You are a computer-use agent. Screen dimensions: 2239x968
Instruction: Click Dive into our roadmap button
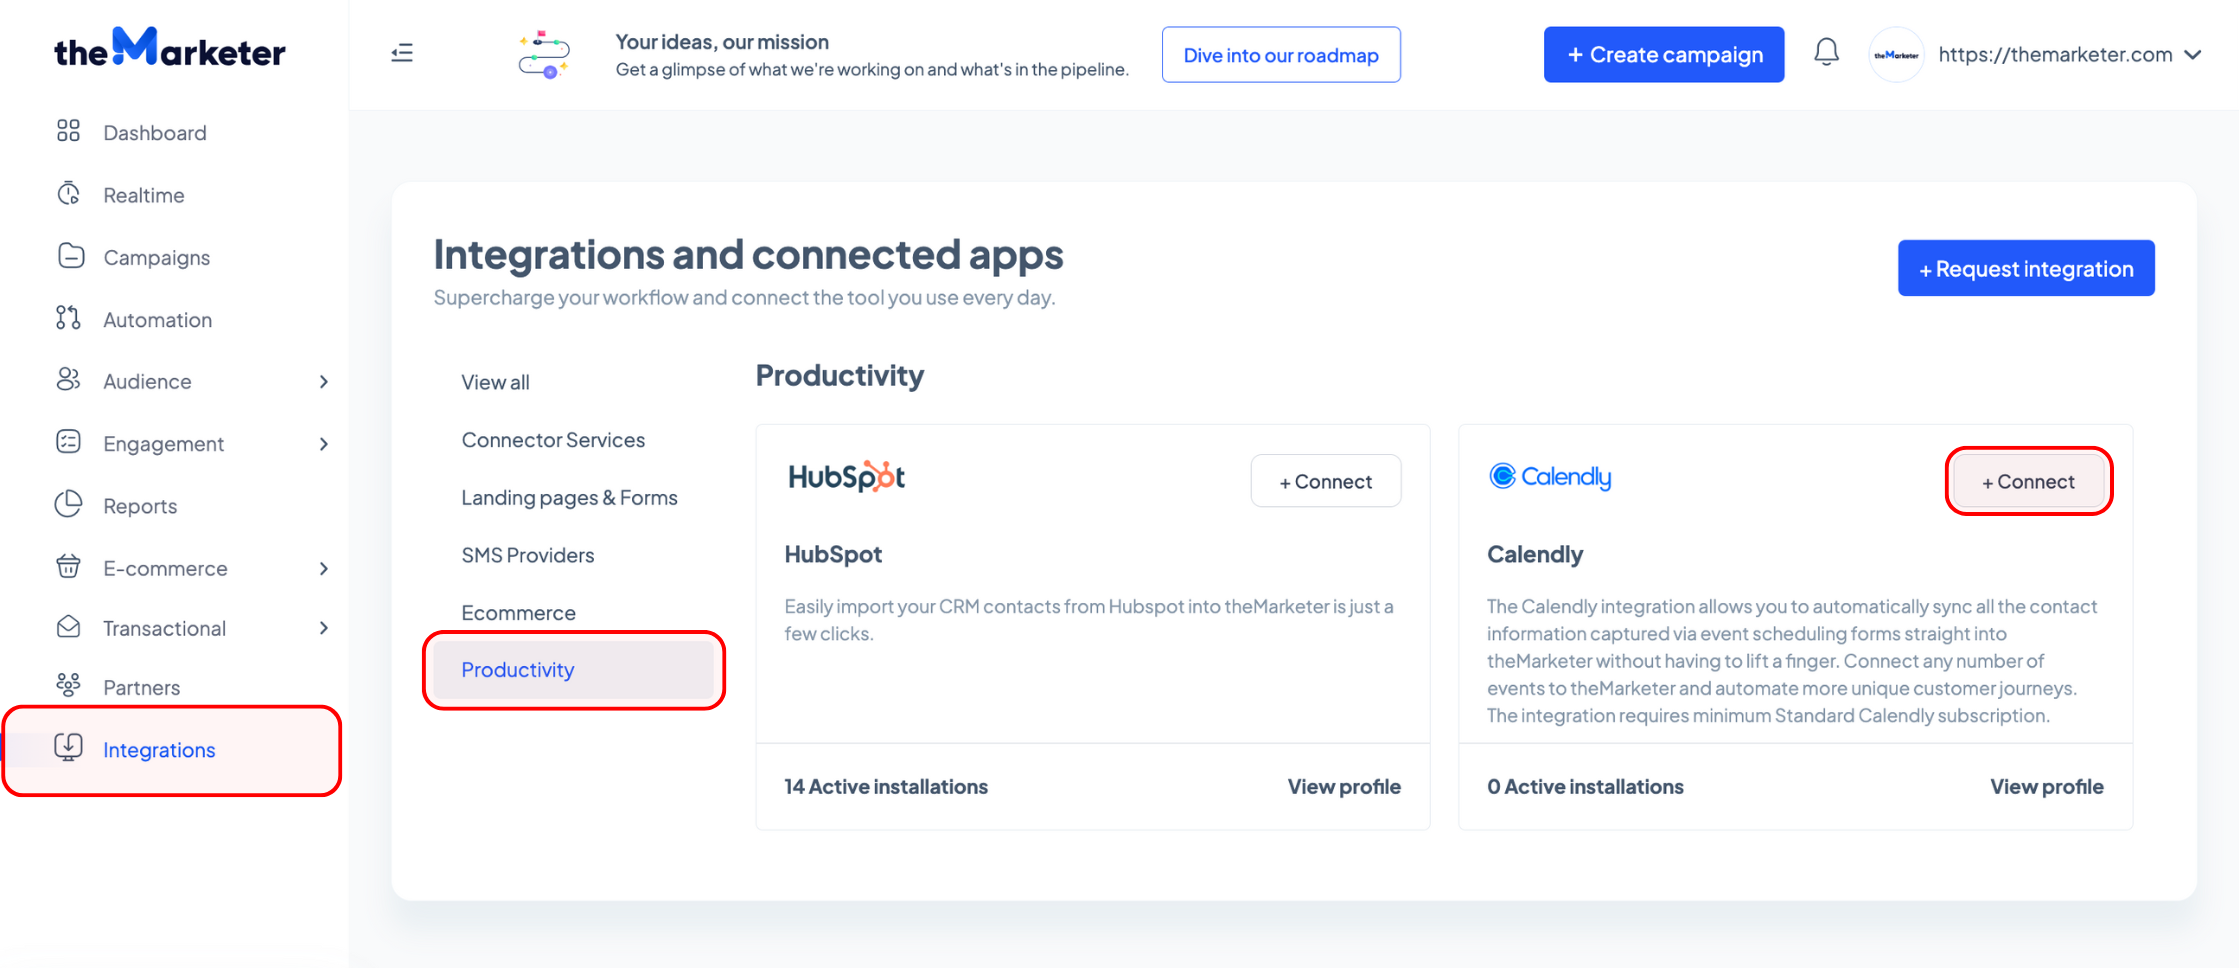click(1281, 55)
